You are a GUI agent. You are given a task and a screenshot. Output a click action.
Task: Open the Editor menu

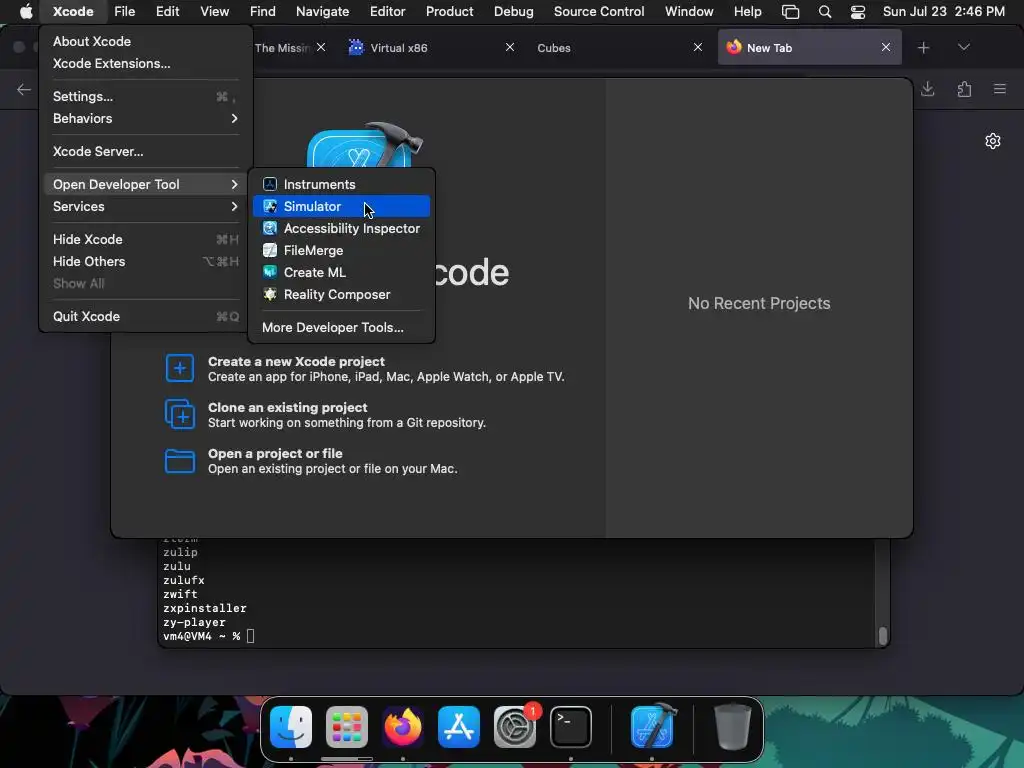[388, 11]
